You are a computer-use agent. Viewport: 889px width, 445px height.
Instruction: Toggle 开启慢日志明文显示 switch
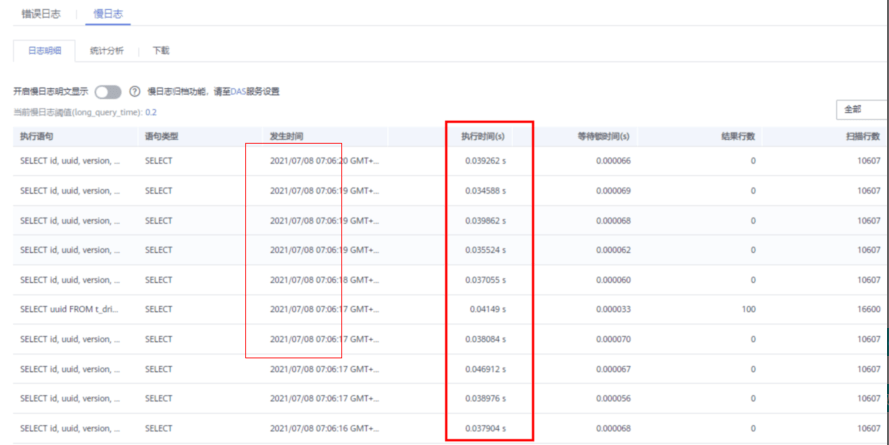pos(107,92)
